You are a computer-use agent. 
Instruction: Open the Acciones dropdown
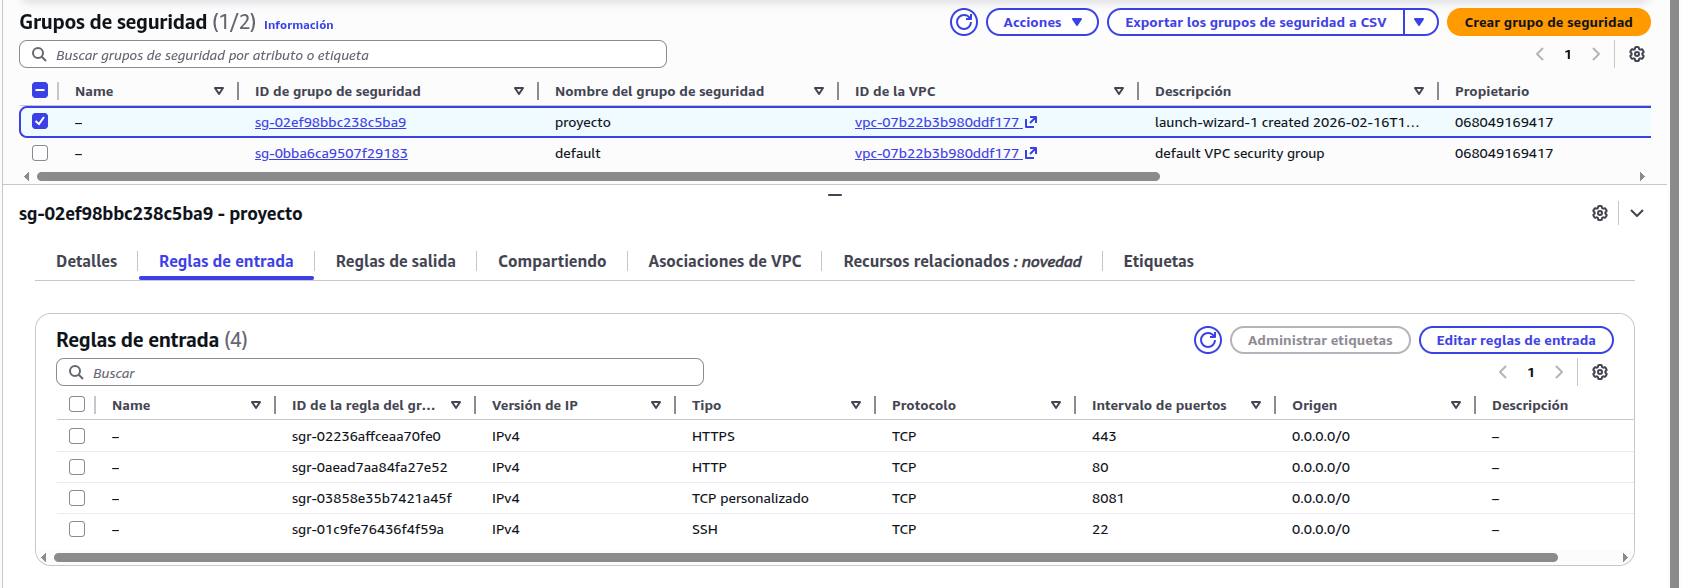click(1042, 22)
